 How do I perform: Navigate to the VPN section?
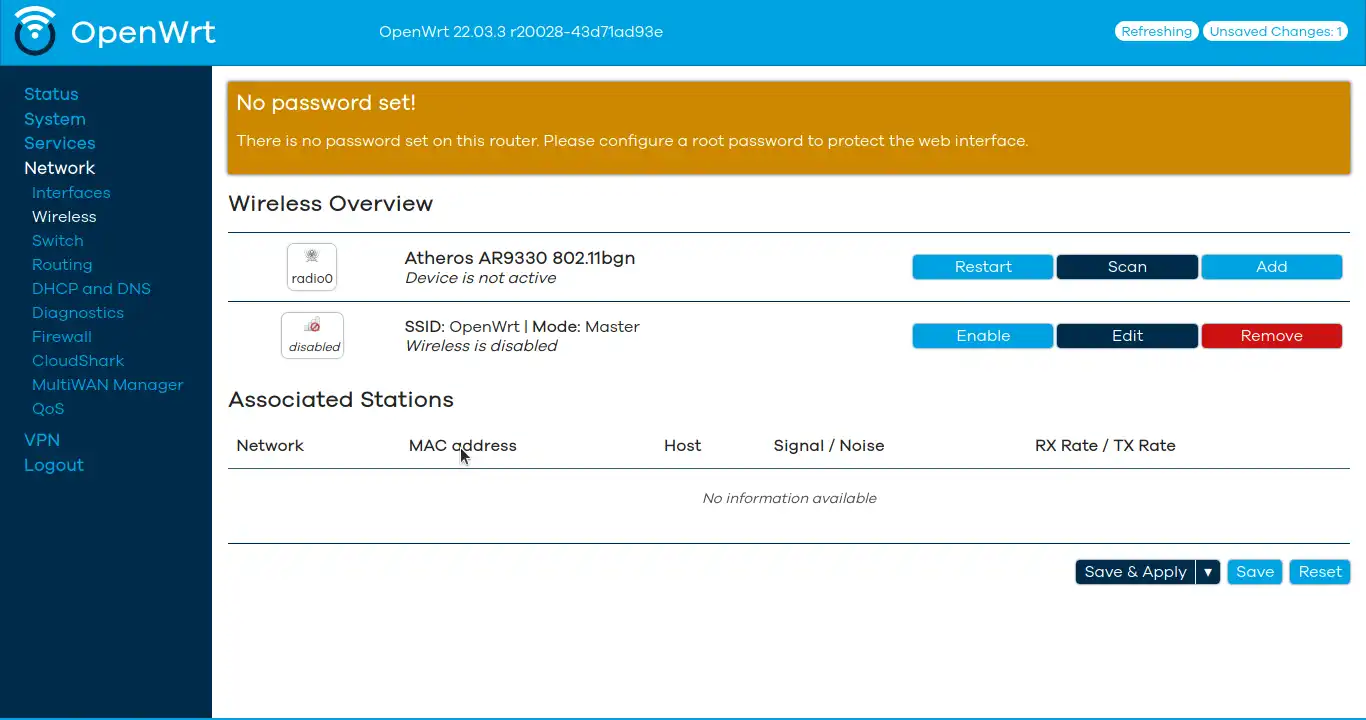(x=41, y=439)
